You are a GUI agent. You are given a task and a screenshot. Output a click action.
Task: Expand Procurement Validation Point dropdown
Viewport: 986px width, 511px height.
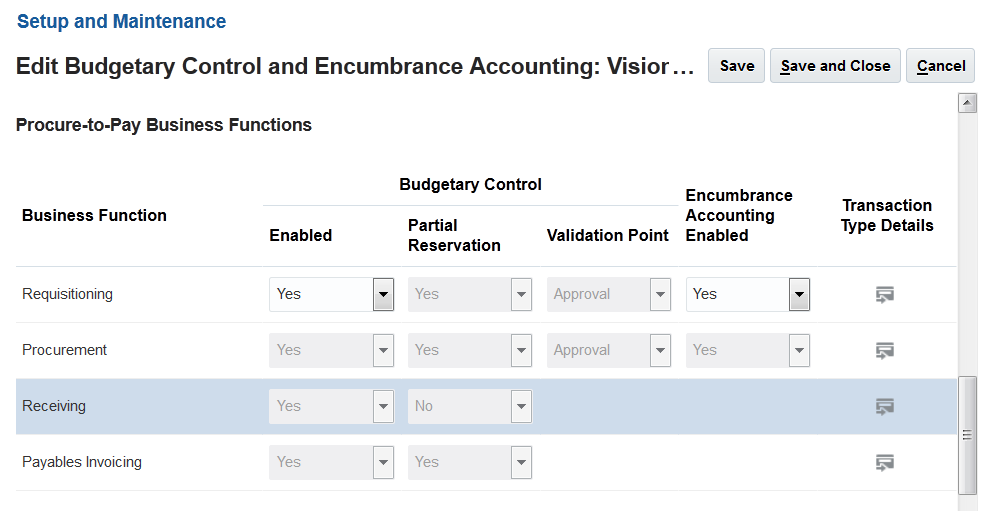point(660,350)
